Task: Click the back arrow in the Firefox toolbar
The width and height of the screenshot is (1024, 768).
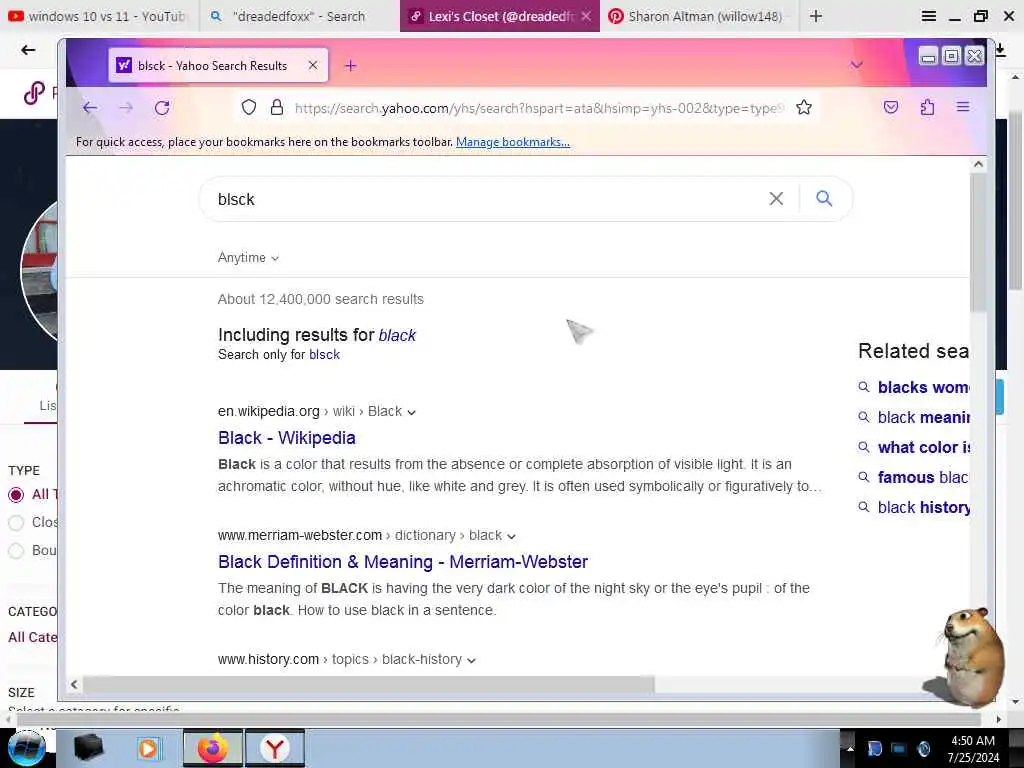Action: coord(90,108)
